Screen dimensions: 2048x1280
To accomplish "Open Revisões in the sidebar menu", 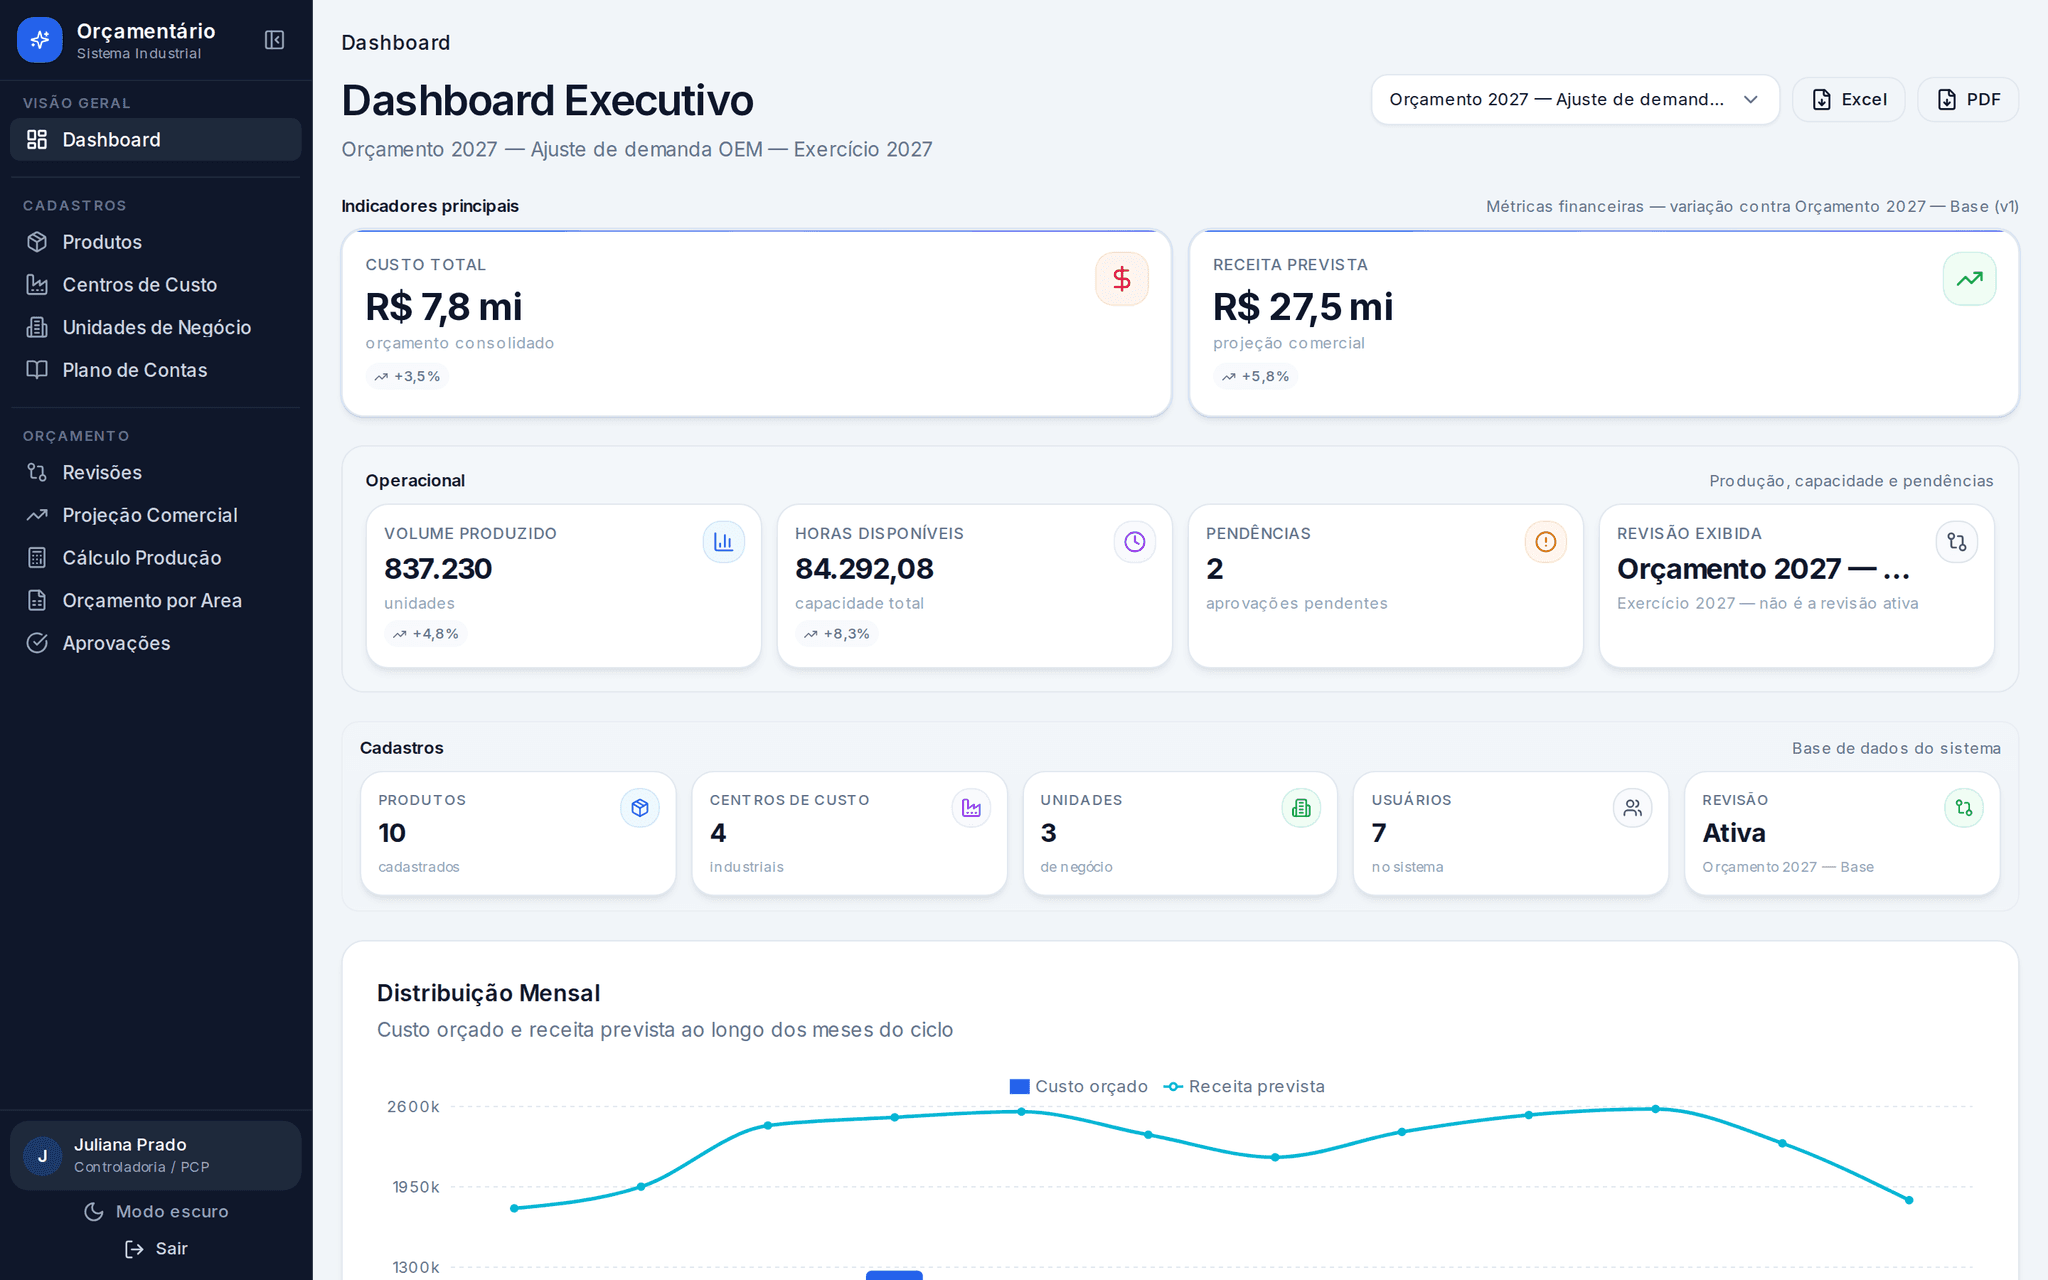I will [155, 472].
